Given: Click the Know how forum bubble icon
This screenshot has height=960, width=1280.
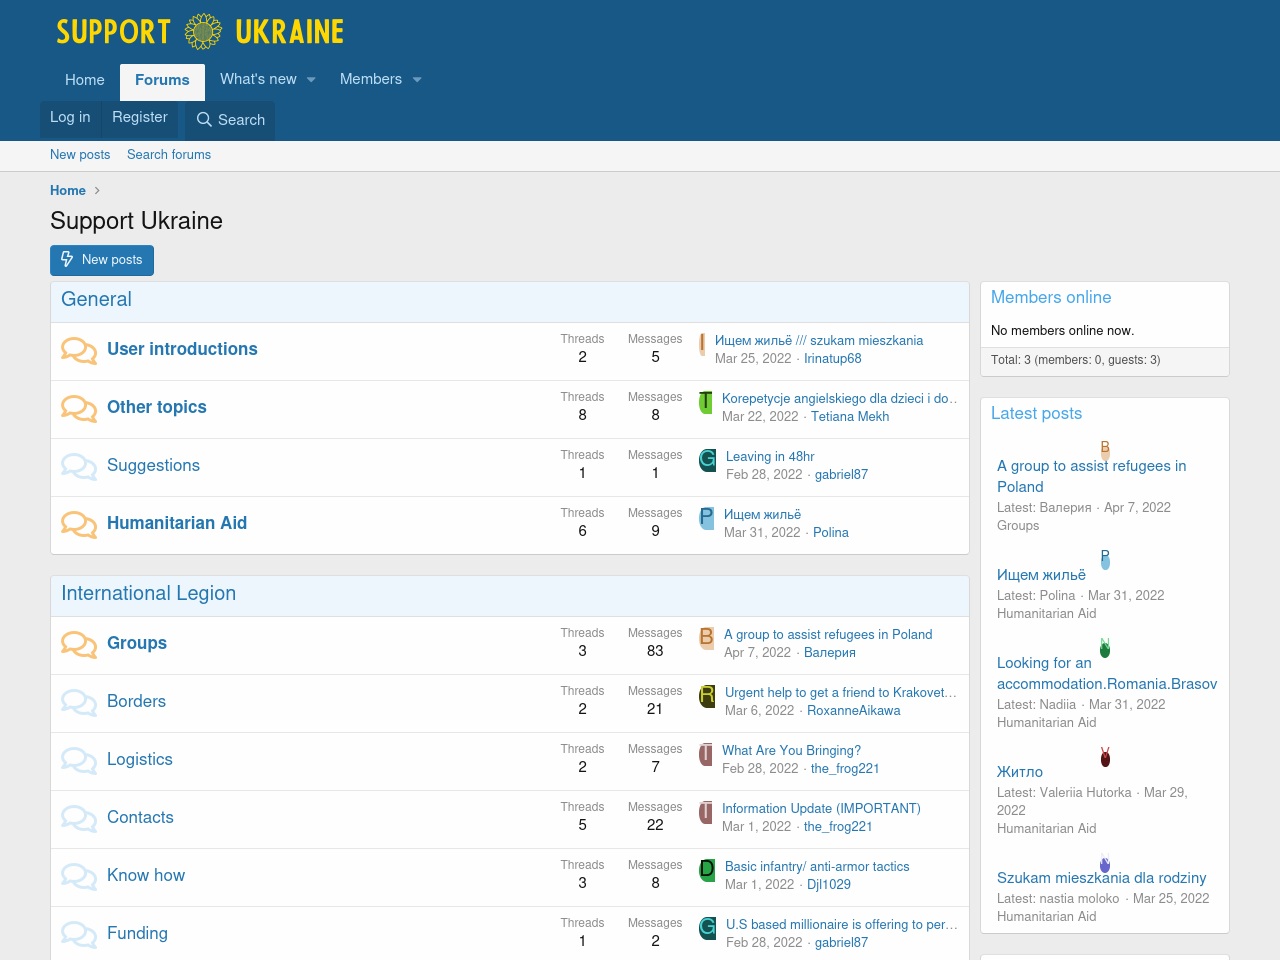Looking at the screenshot, I should pos(79,876).
